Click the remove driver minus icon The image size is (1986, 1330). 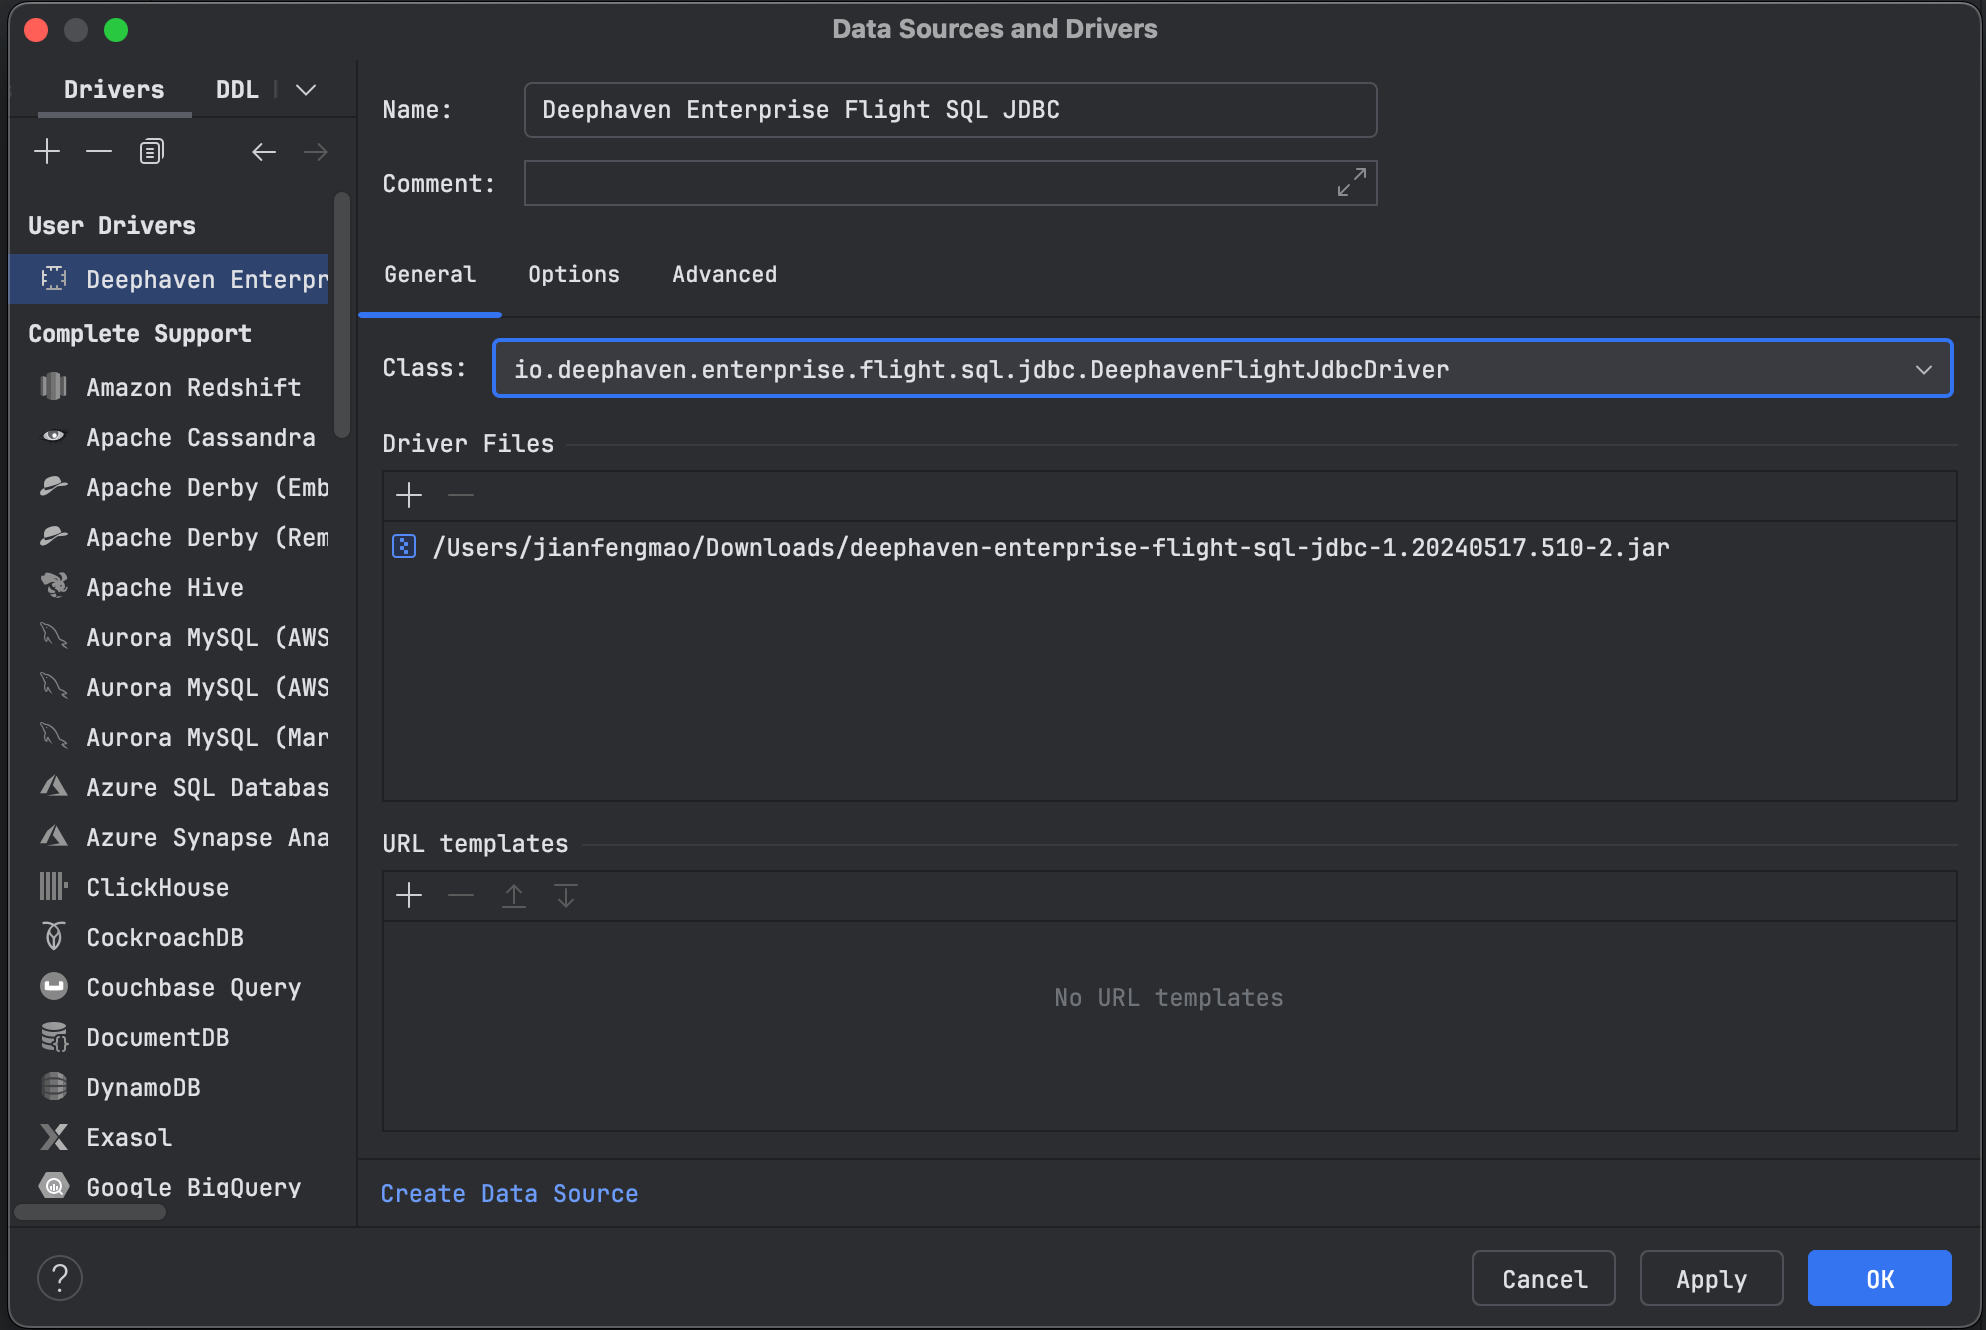(99, 152)
